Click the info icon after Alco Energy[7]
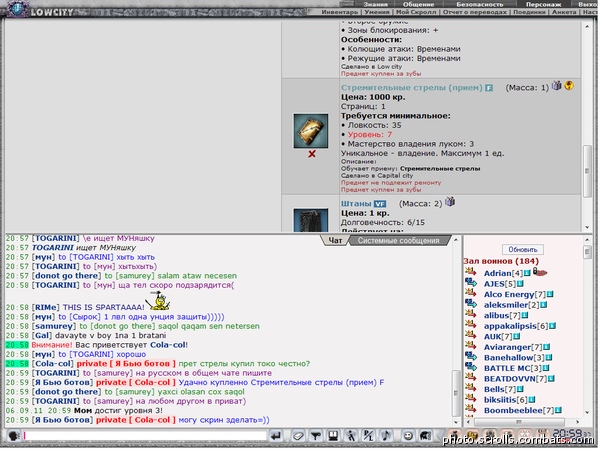The height and width of the screenshot is (450, 600). pyautogui.click(x=550, y=295)
